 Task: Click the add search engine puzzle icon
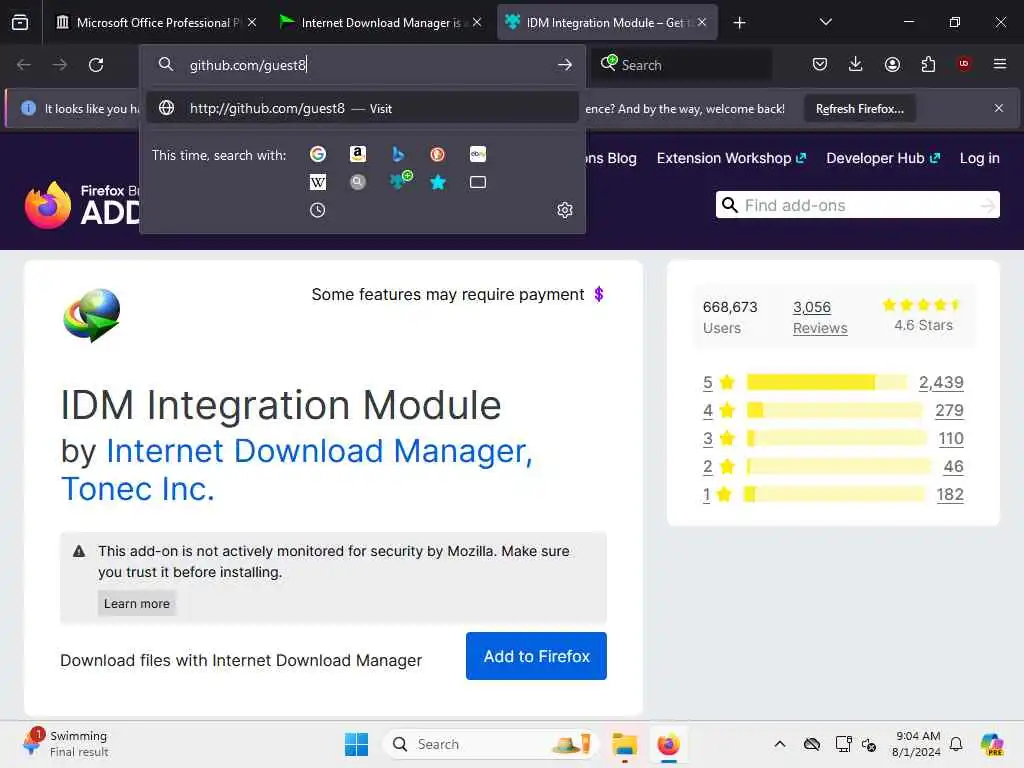tap(400, 180)
